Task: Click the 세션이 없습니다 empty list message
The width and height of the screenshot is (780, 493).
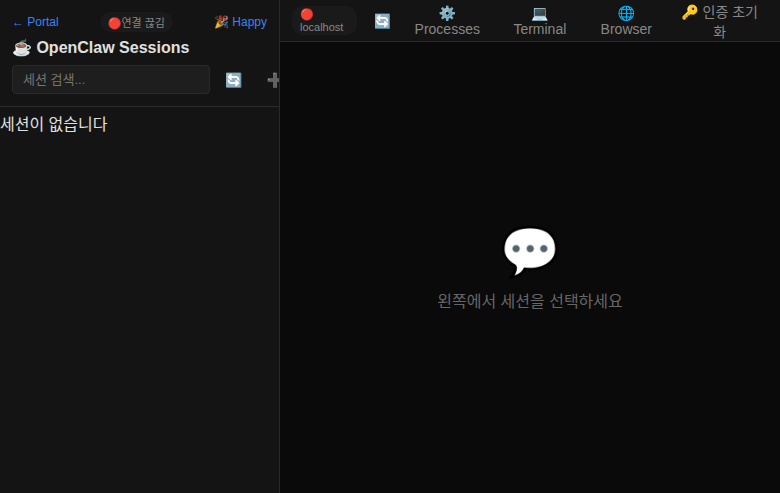Action: pos(54,124)
